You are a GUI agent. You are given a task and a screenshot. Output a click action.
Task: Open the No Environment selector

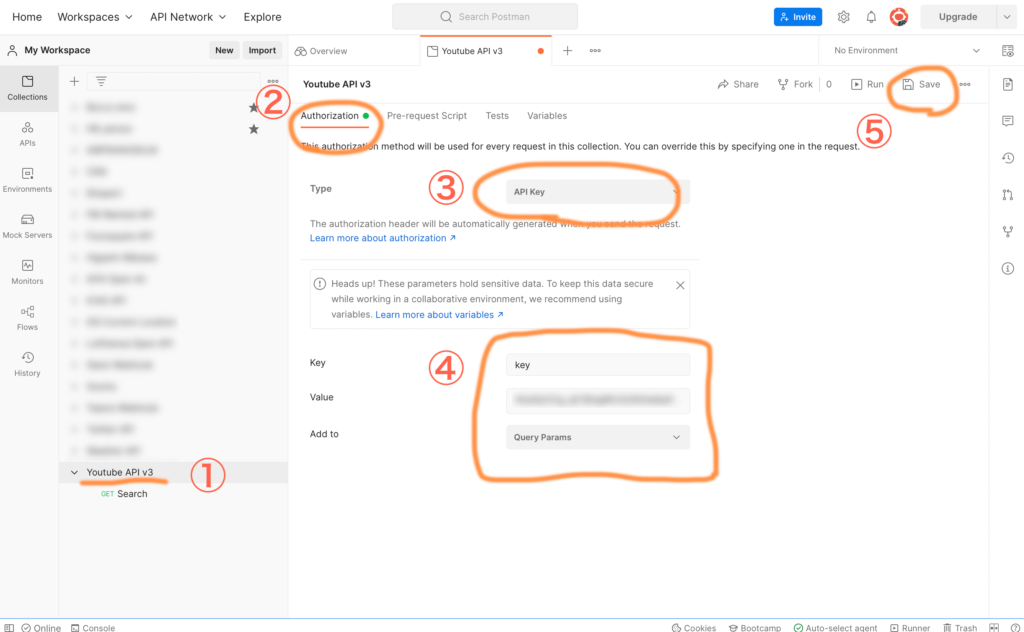tap(906, 50)
